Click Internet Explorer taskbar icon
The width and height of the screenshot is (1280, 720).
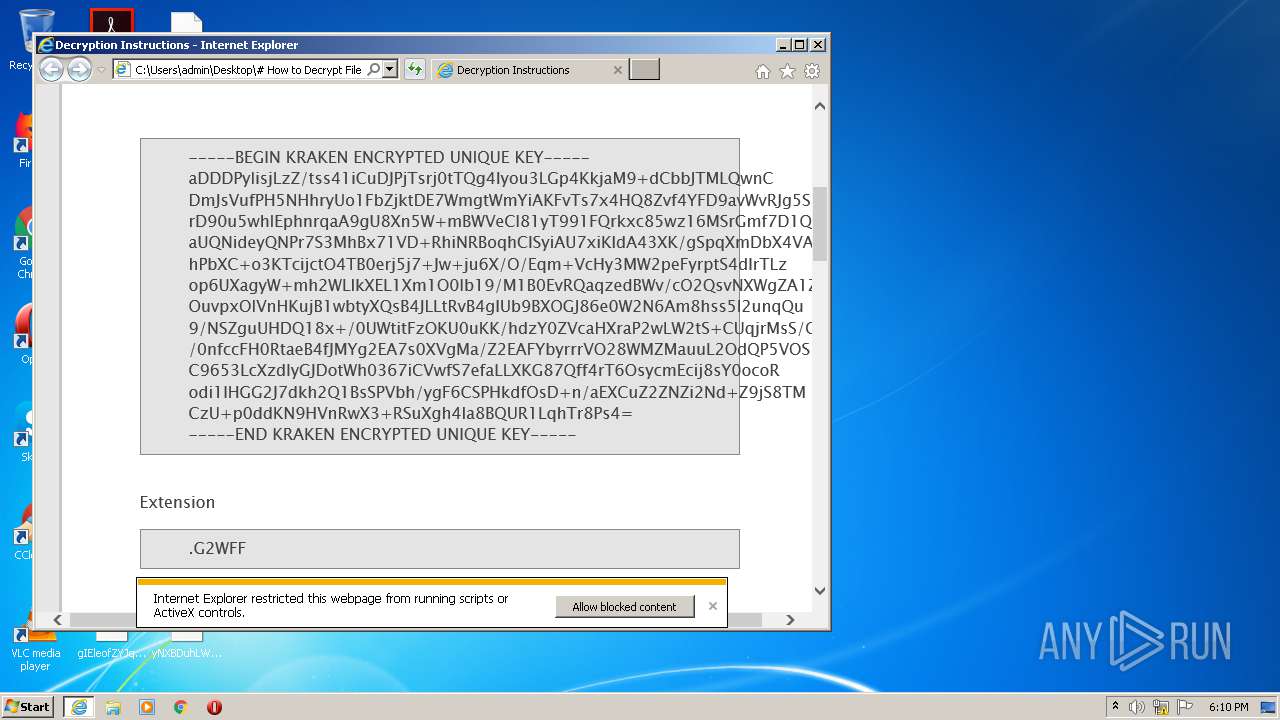[79, 707]
